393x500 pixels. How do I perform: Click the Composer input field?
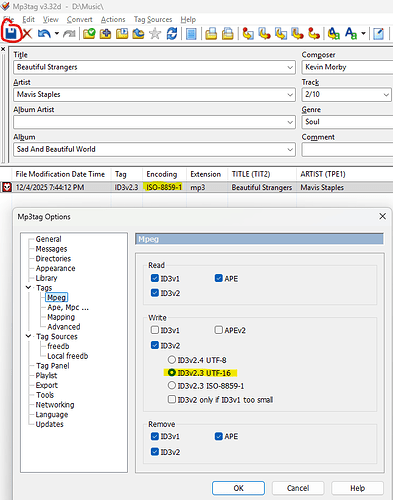click(347, 67)
